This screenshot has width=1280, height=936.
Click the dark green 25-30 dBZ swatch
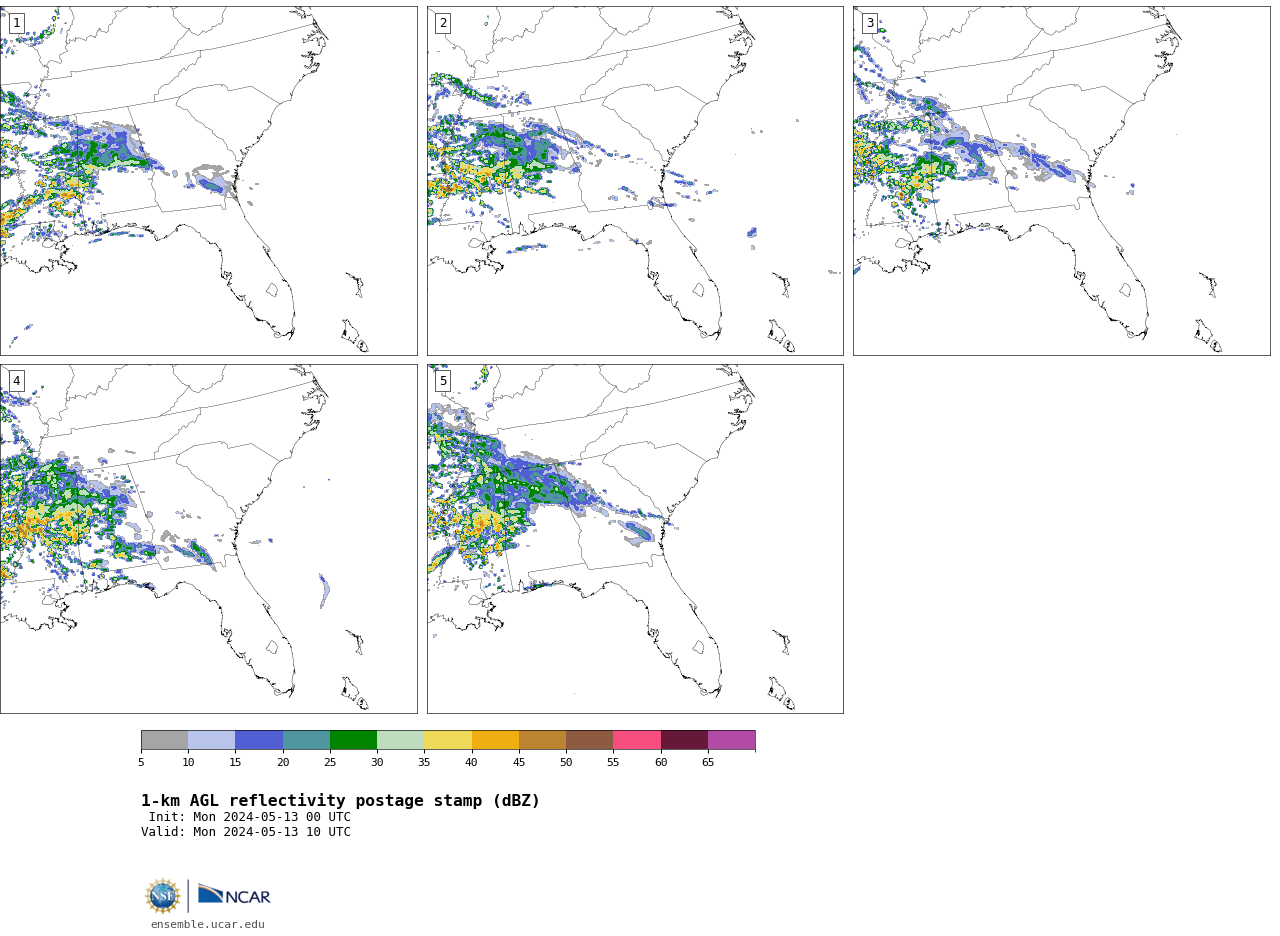pyautogui.click(x=353, y=740)
